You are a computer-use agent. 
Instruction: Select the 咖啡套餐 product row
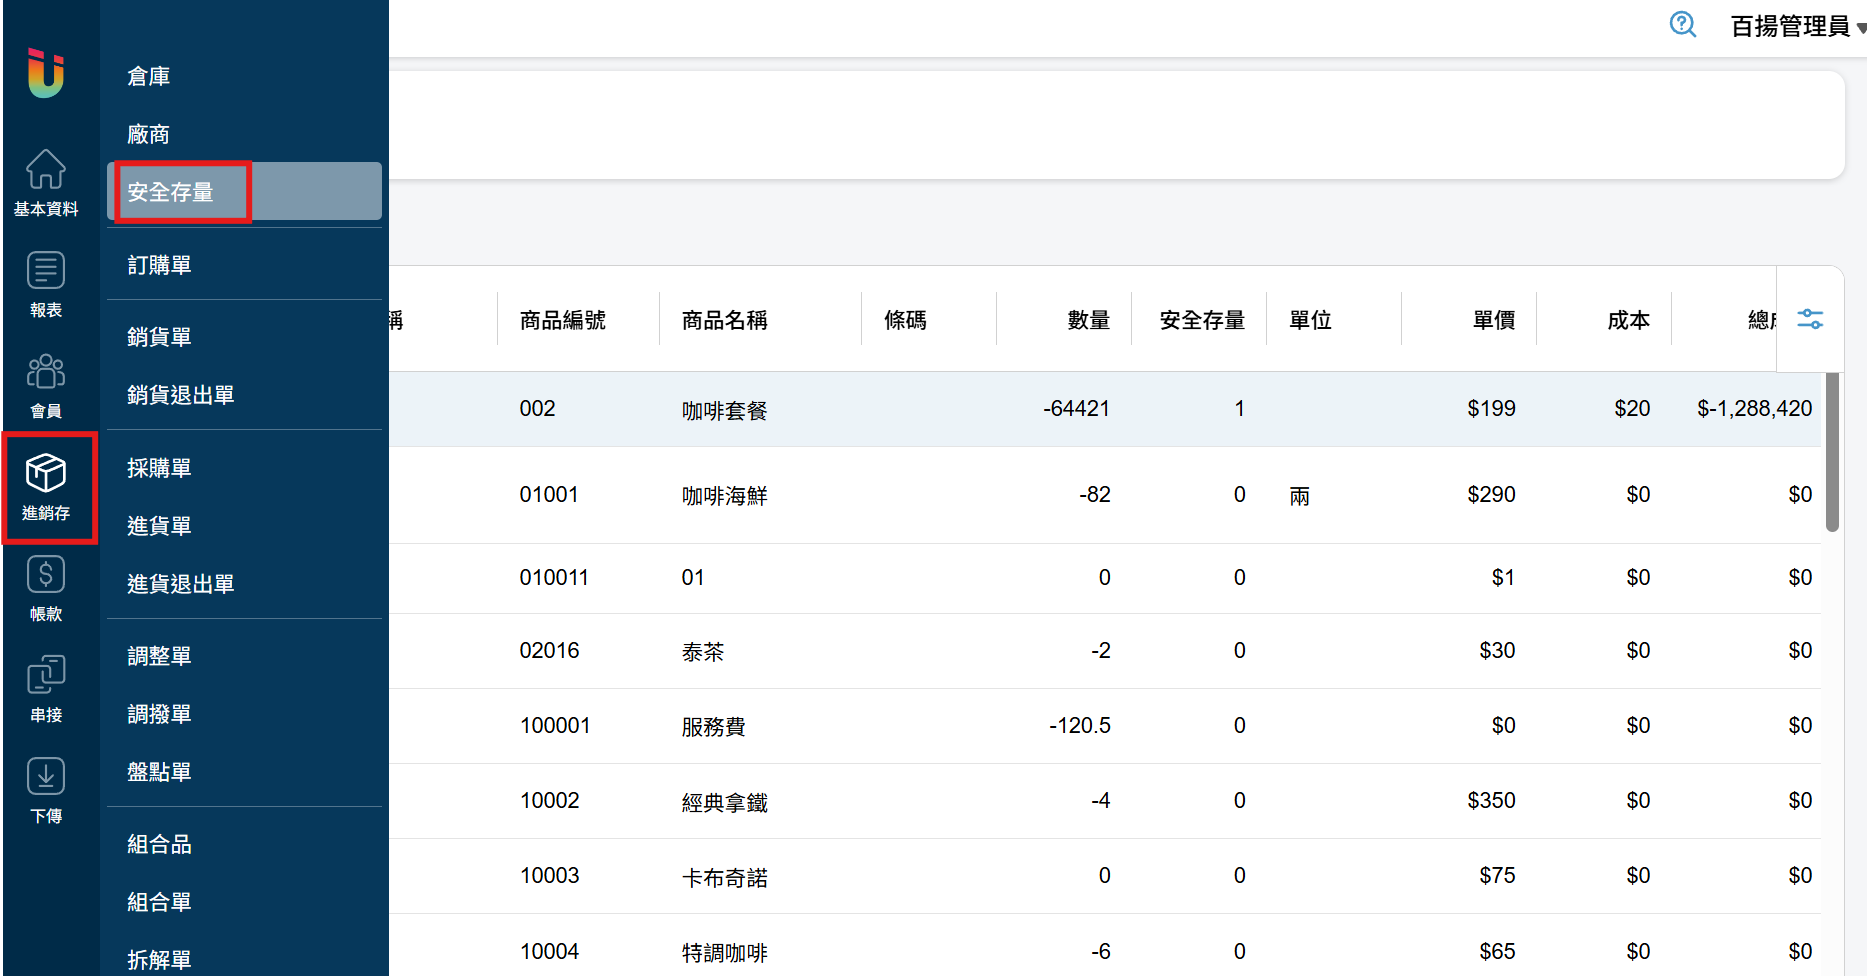[x=725, y=410]
